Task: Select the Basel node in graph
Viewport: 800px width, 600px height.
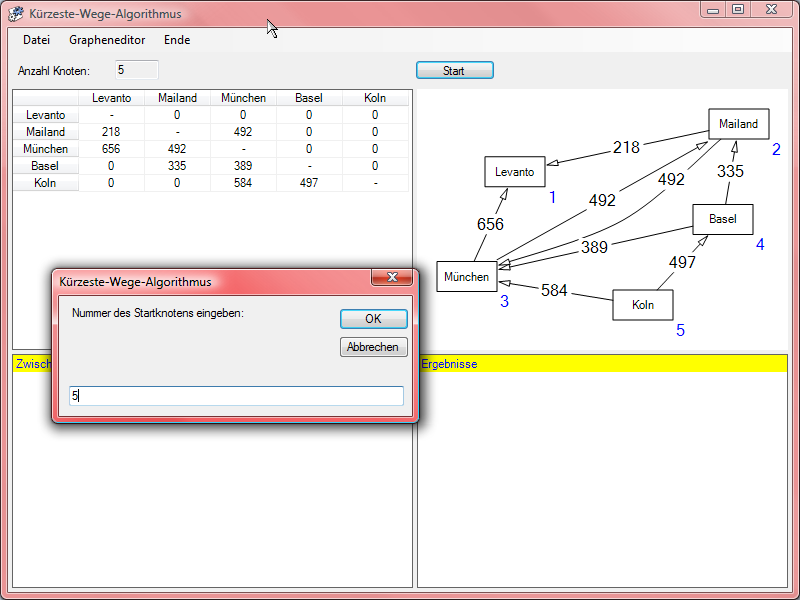Action: 722,219
